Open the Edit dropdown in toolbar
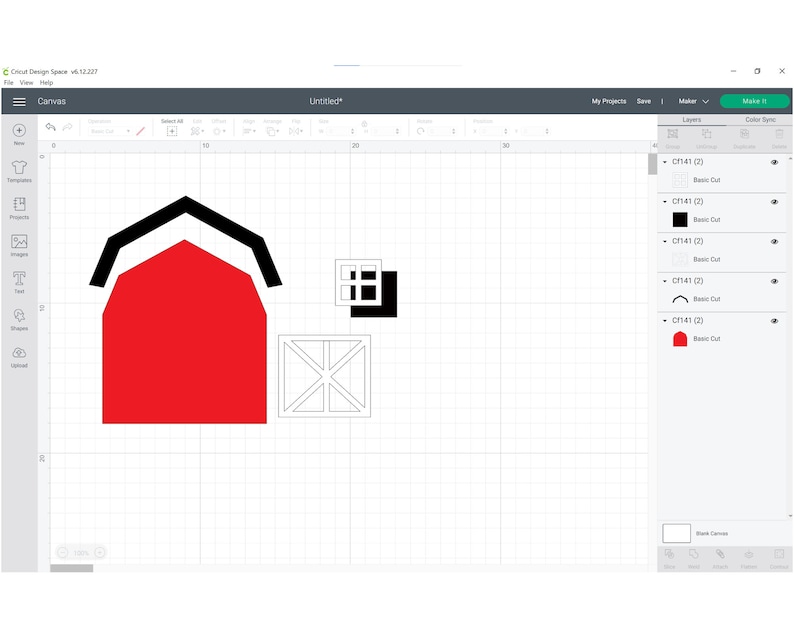794x638 pixels. click(197, 131)
